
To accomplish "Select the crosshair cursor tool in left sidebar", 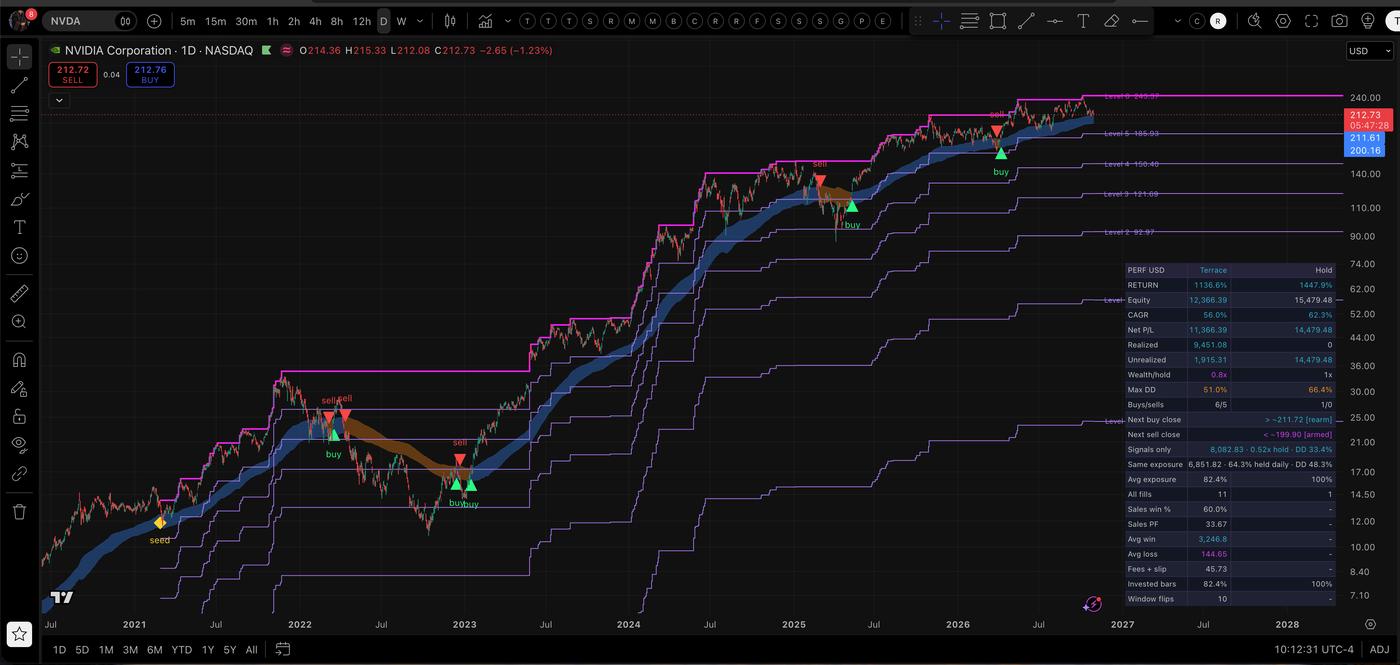I will point(19,57).
